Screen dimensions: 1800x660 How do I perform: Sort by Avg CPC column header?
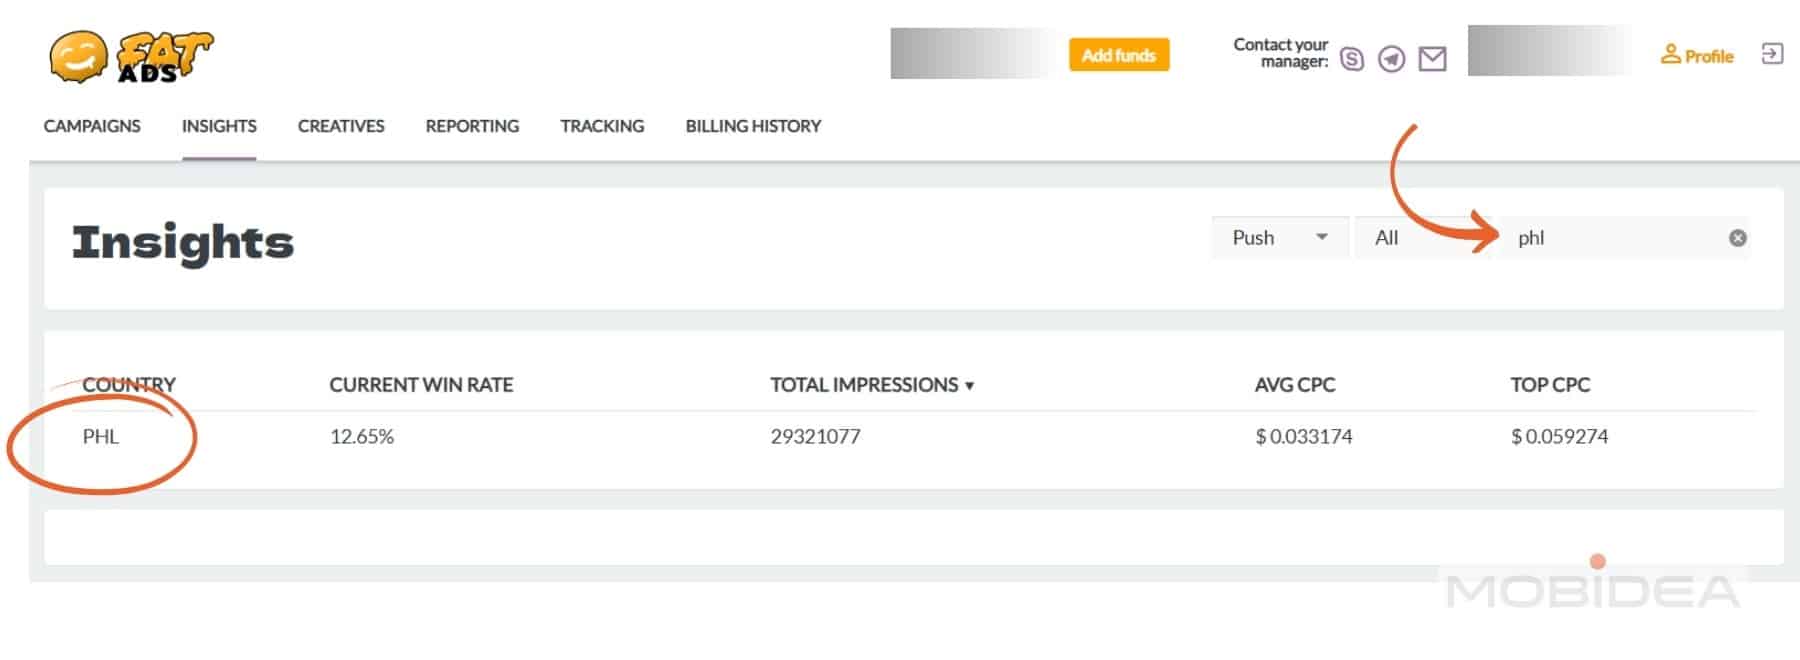point(1294,385)
